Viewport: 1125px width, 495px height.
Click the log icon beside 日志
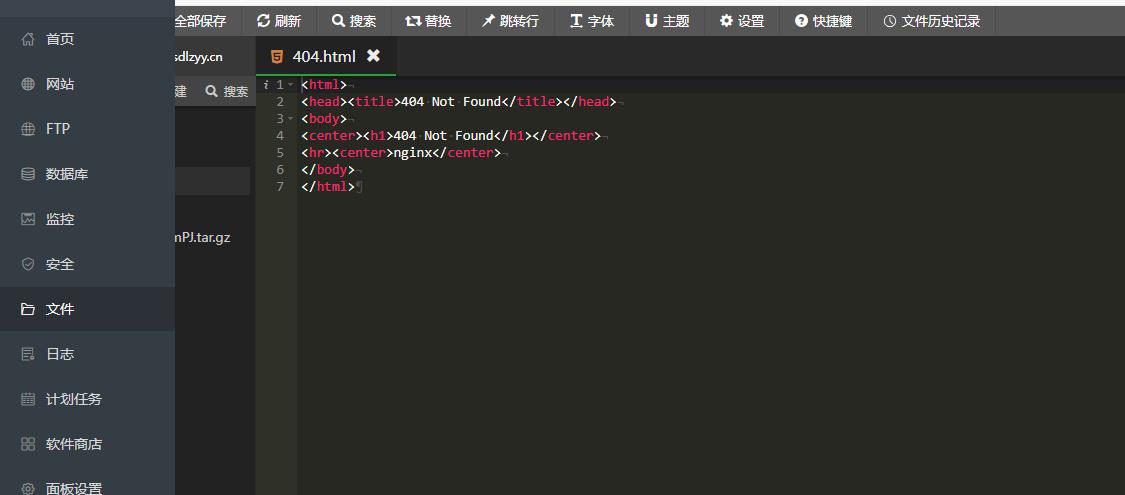click(28, 354)
